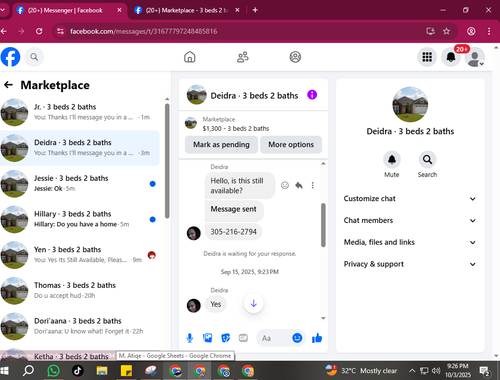Viewport: 500px width, 380px height.
Task: Open the Groups icon in top nav
Action: point(295,57)
